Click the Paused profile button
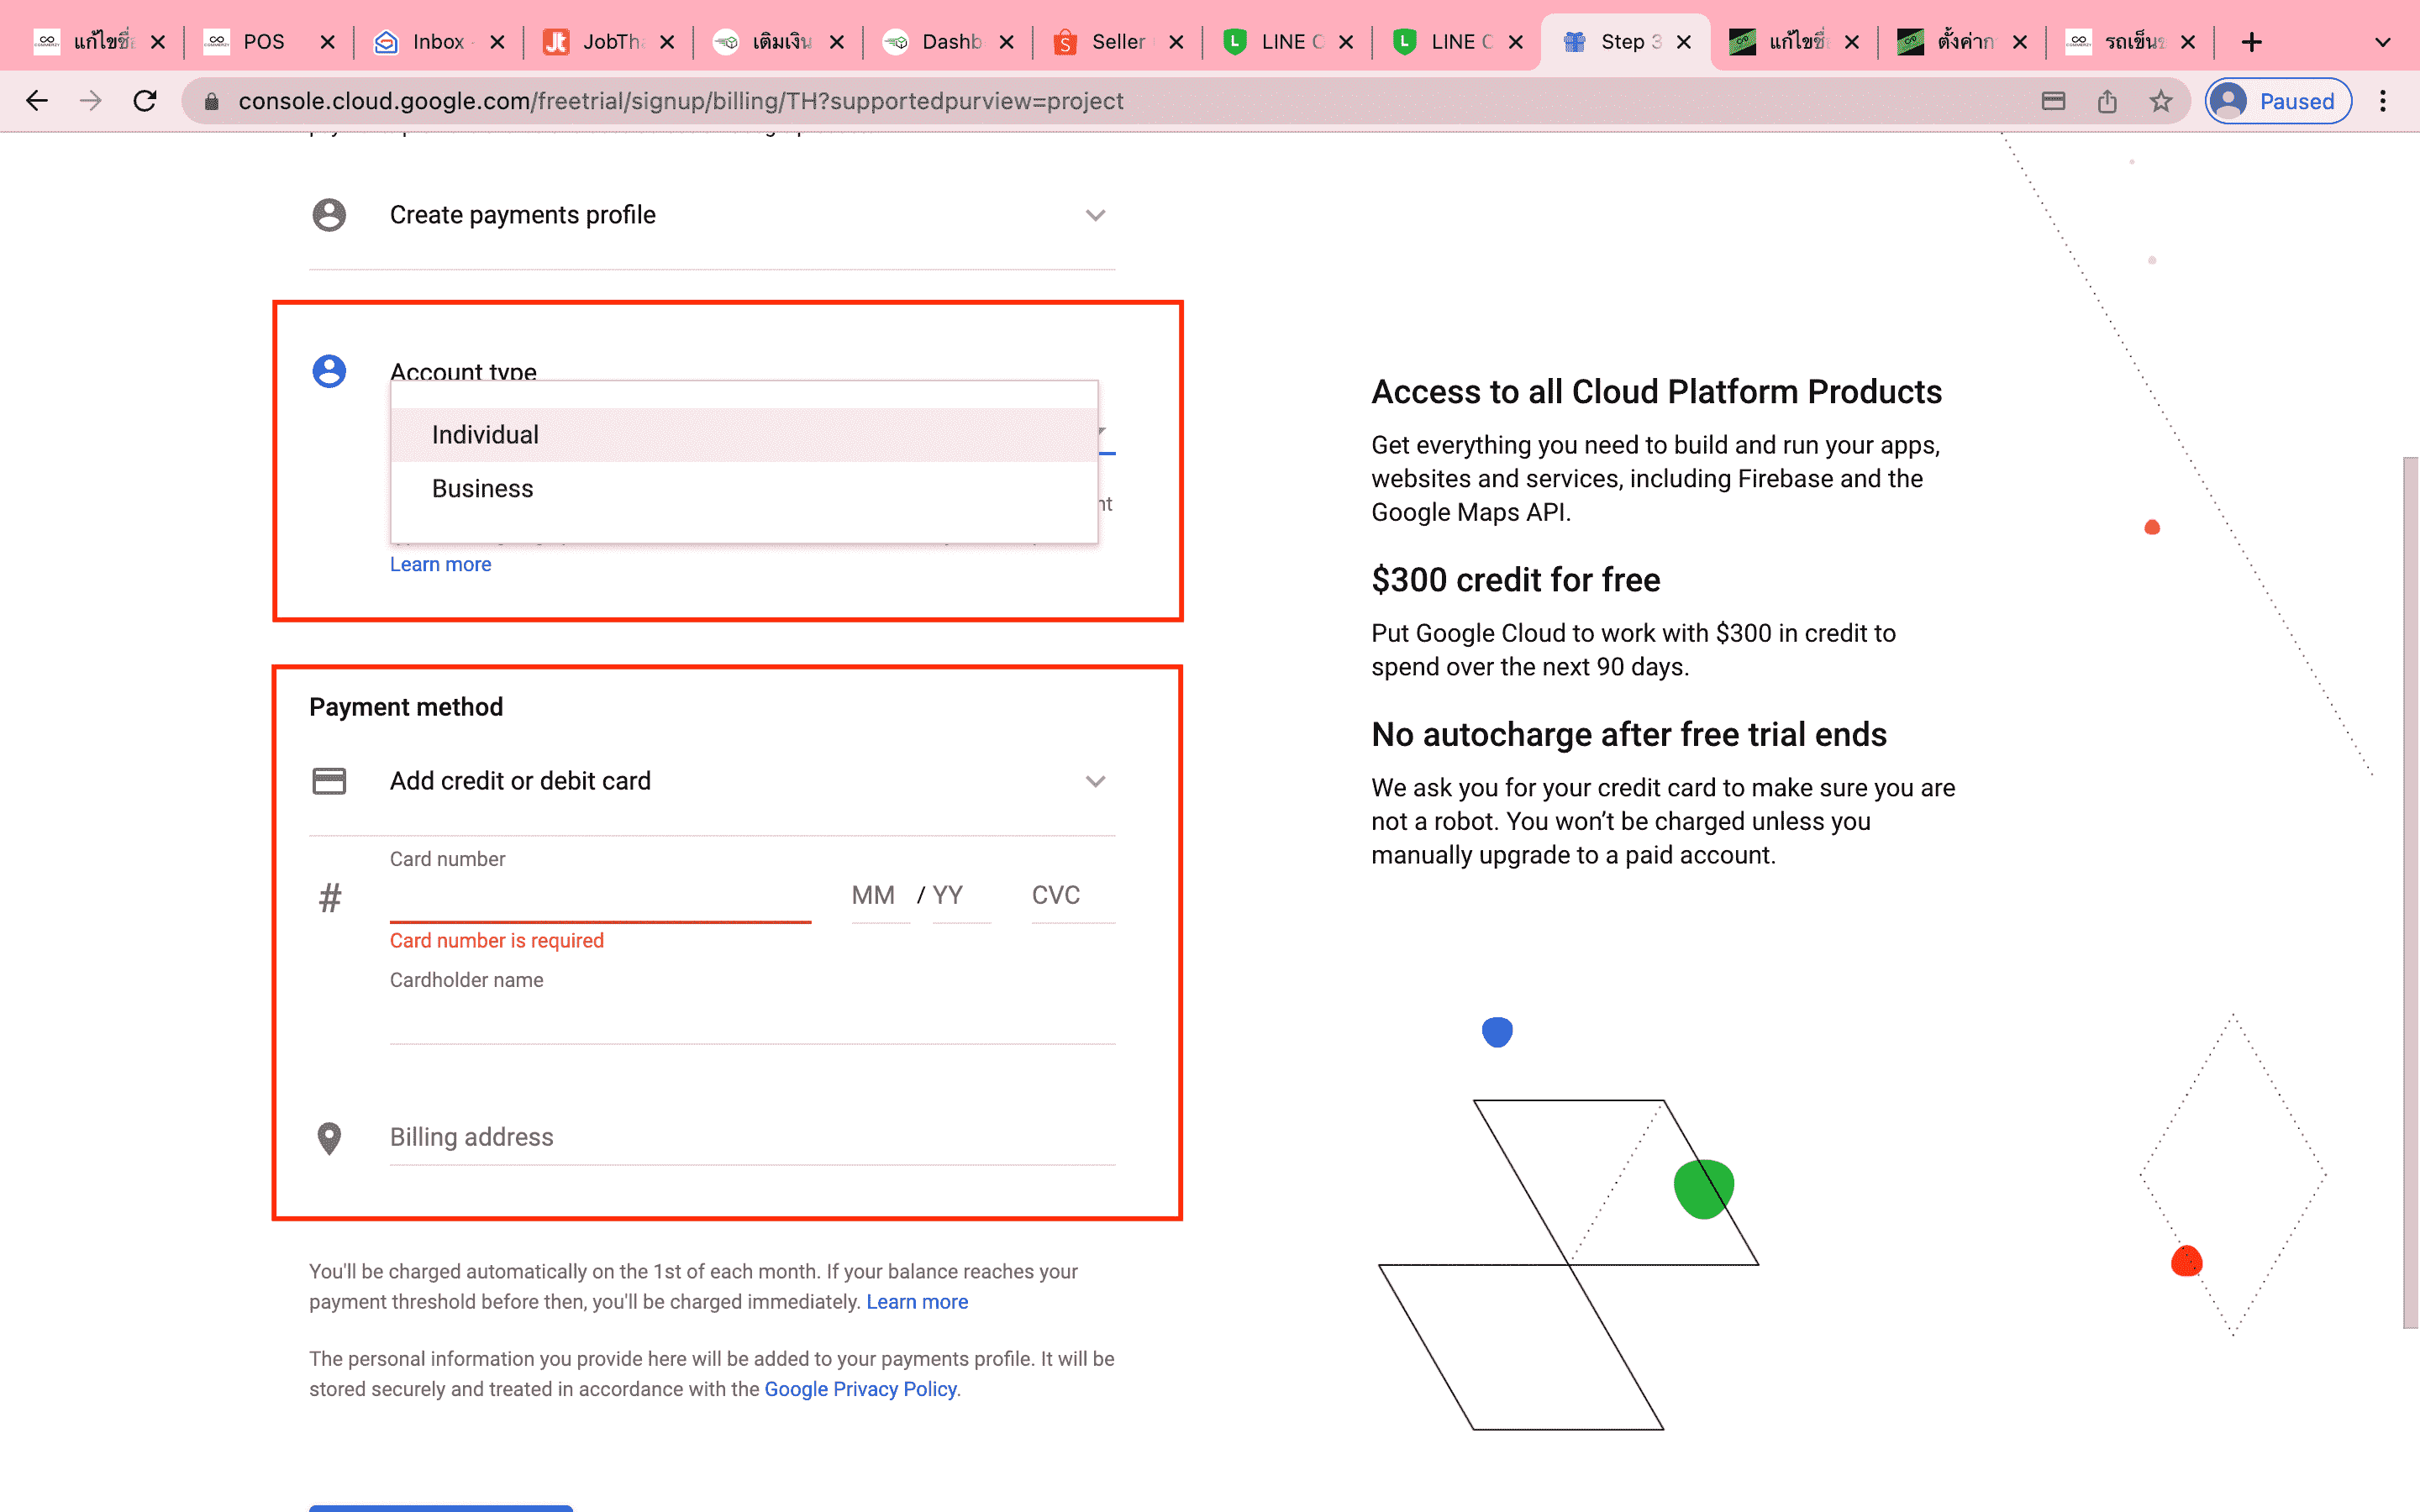The width and height of the screenshot is (2420, 1512). [x=2278, y=101]
